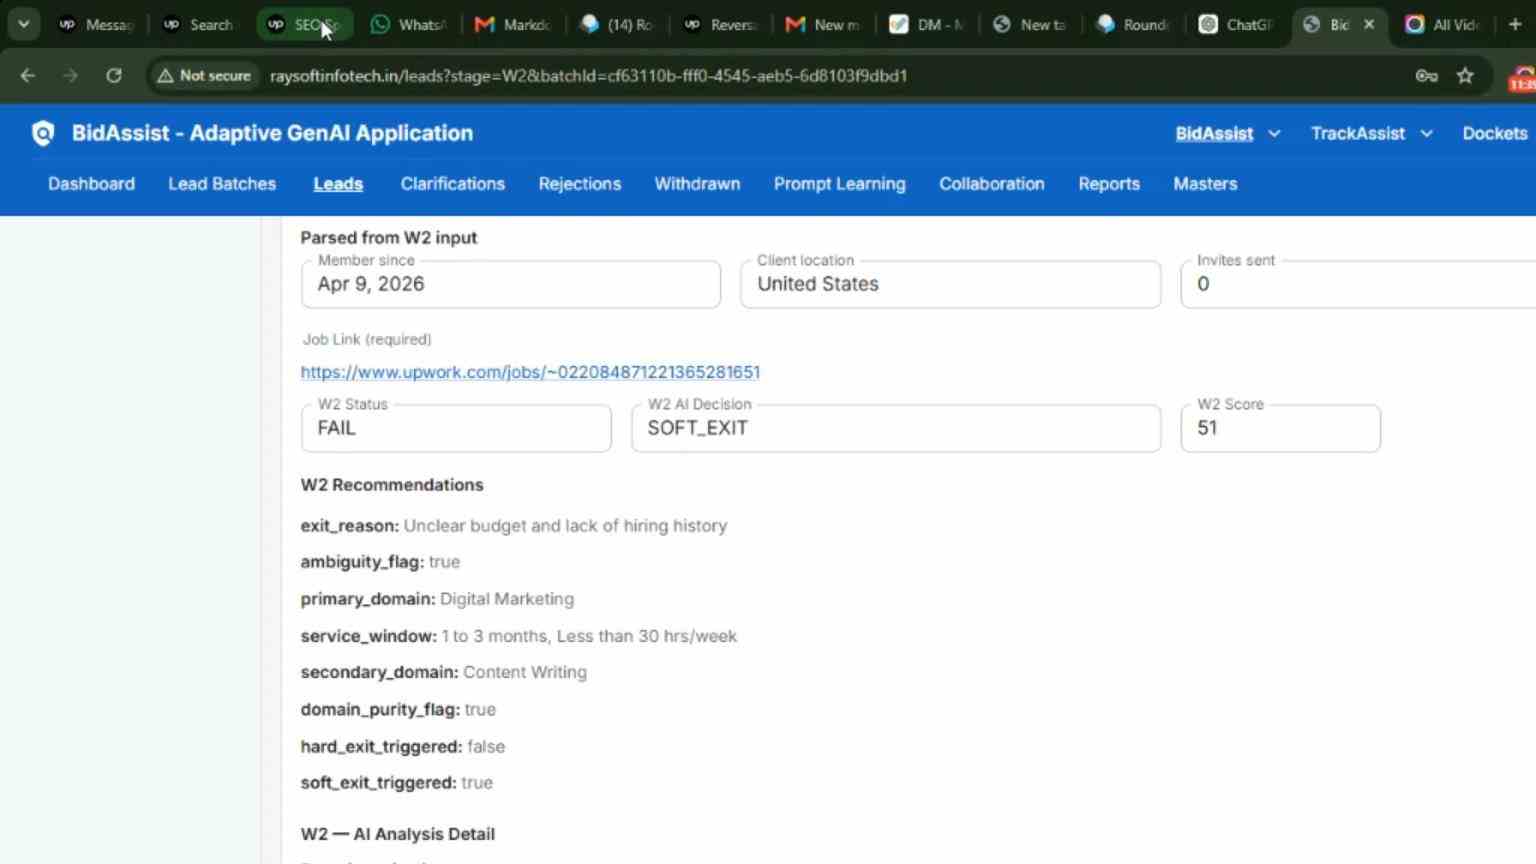The width and height of the screenshot is (1536, 864).
Task: Go to the Clarifications page
Action: click(452, 184)
